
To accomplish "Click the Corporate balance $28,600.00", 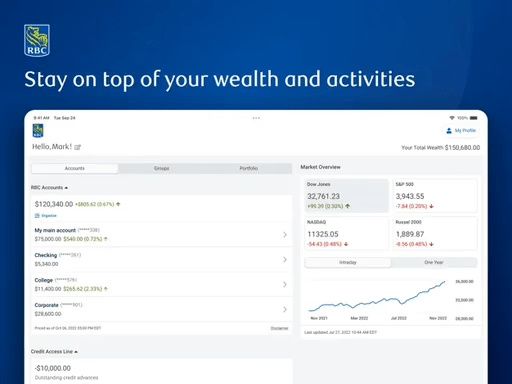I will 48,314.
